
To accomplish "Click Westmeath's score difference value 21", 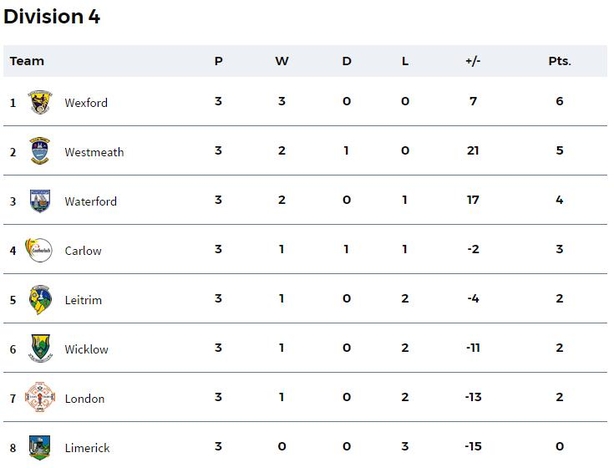I will pyautogui.click(x=473, y=151).
